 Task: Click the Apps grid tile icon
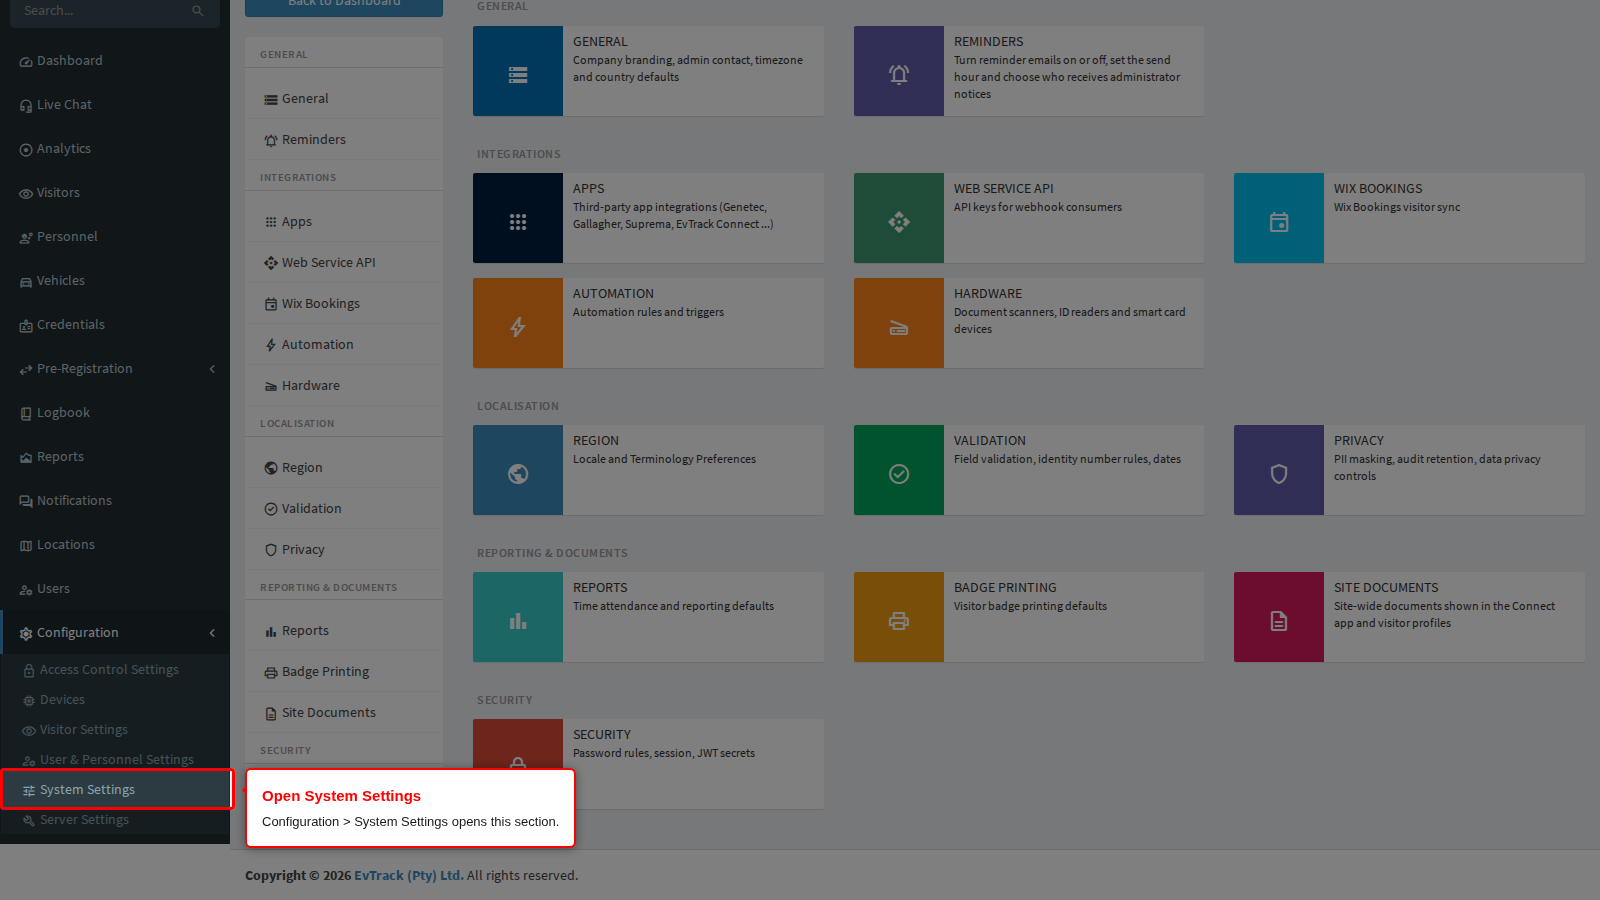[518, 222]
